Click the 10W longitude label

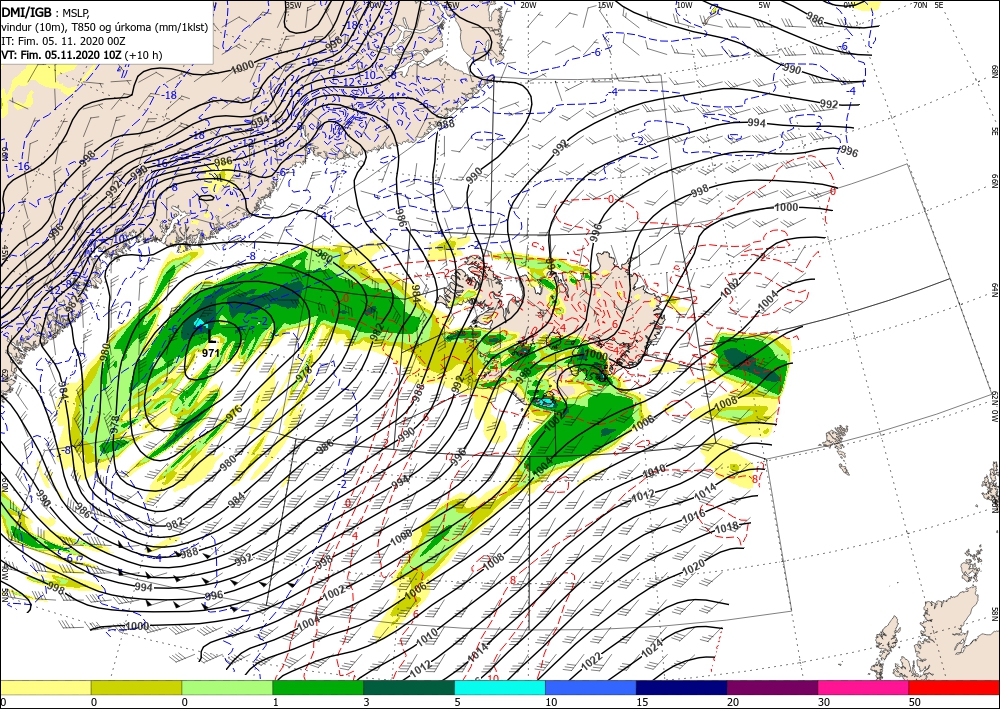(x=684, y=5)
